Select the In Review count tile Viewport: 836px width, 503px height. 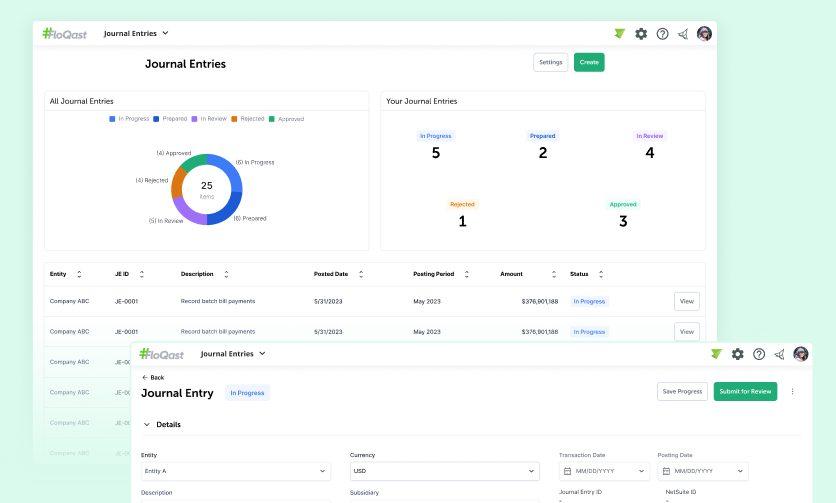tap(649, 146)
